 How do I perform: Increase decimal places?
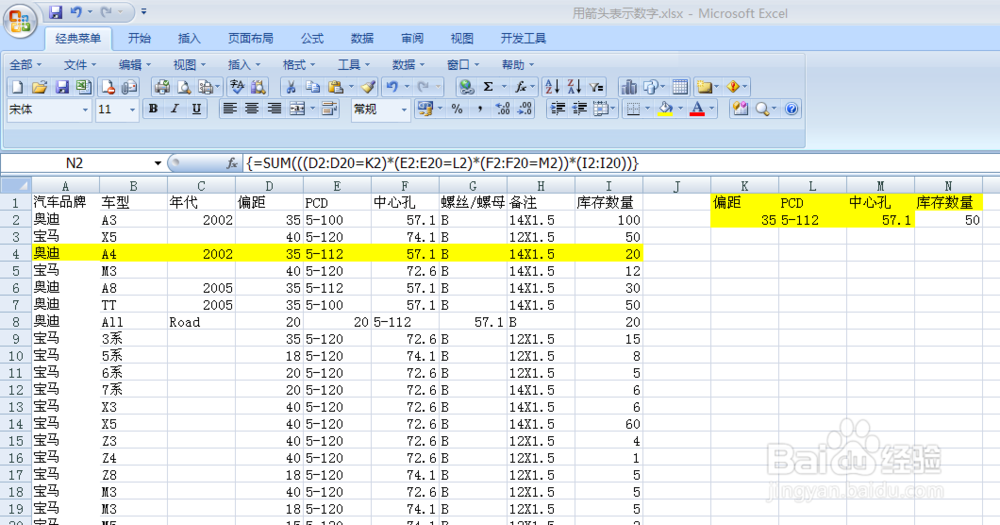point(503,109)
